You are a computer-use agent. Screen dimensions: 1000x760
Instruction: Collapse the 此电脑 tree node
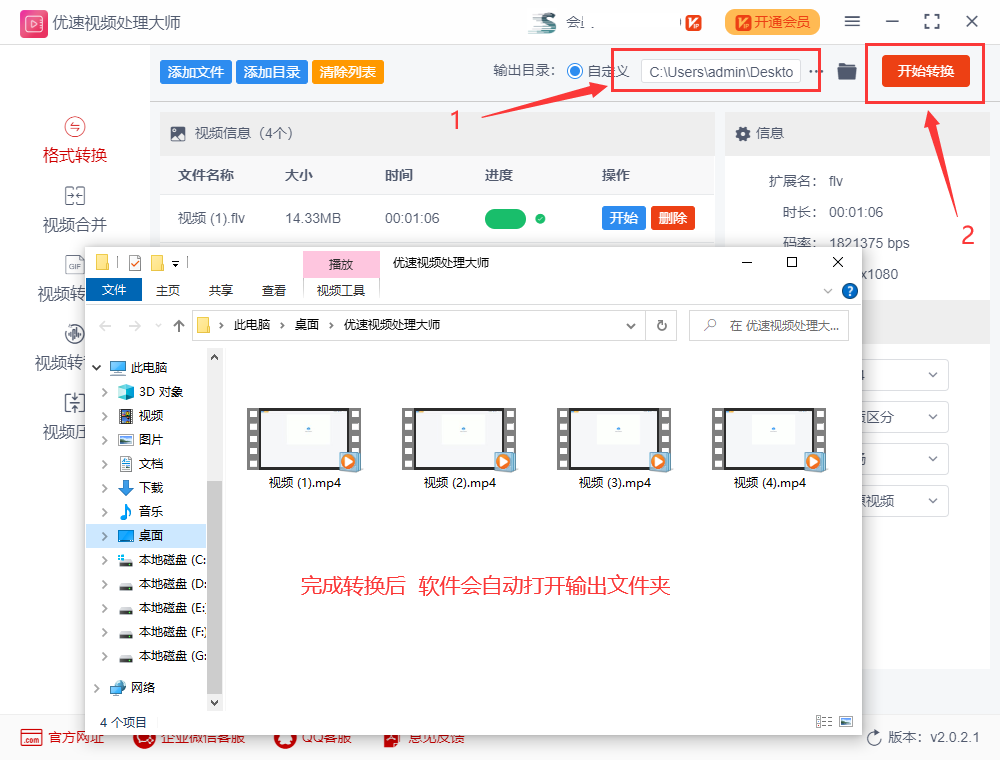pos(96,368)
